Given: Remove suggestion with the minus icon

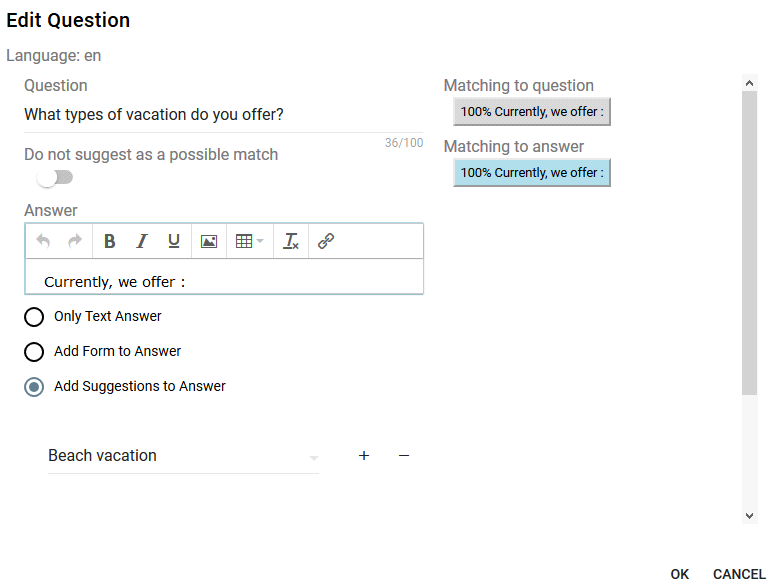Looking at the screenshot, I should (x=404, y=456).
